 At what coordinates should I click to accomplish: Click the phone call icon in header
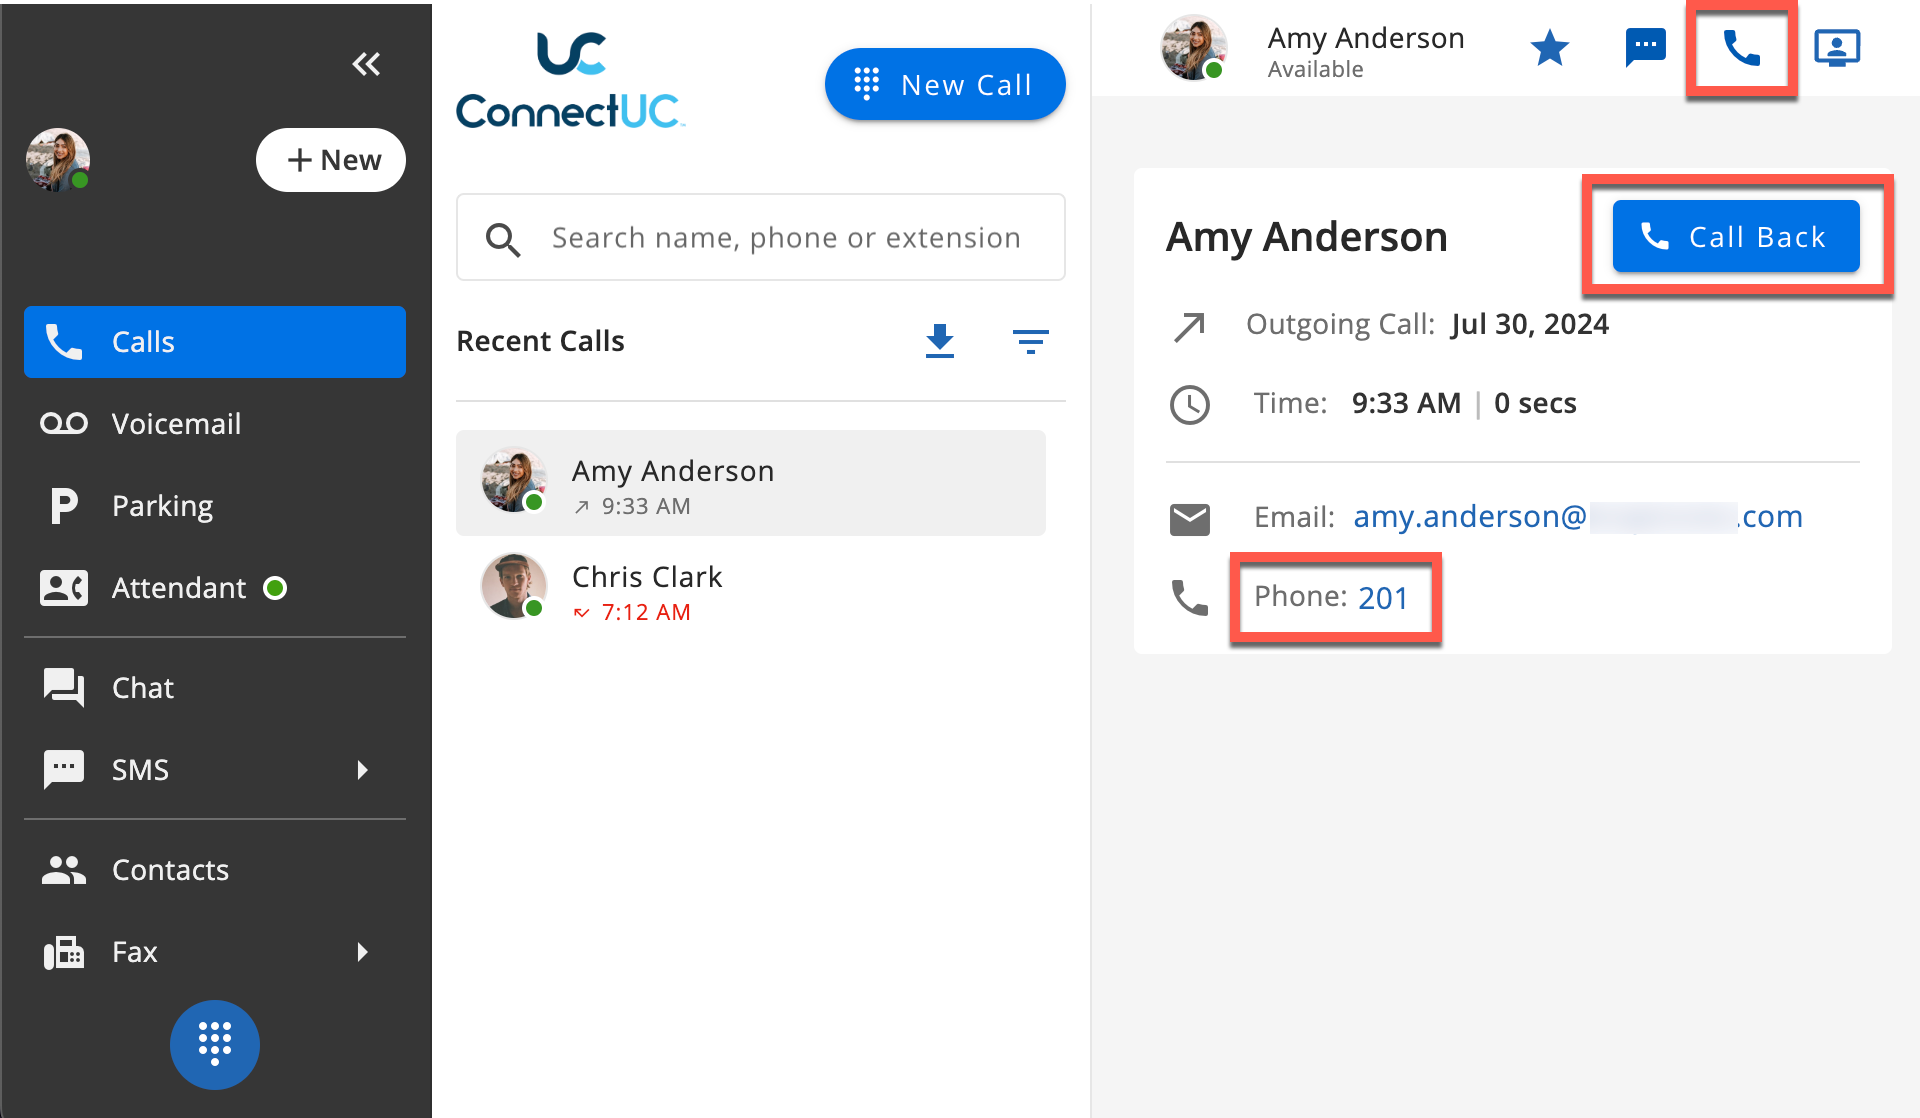point(1741,48)
